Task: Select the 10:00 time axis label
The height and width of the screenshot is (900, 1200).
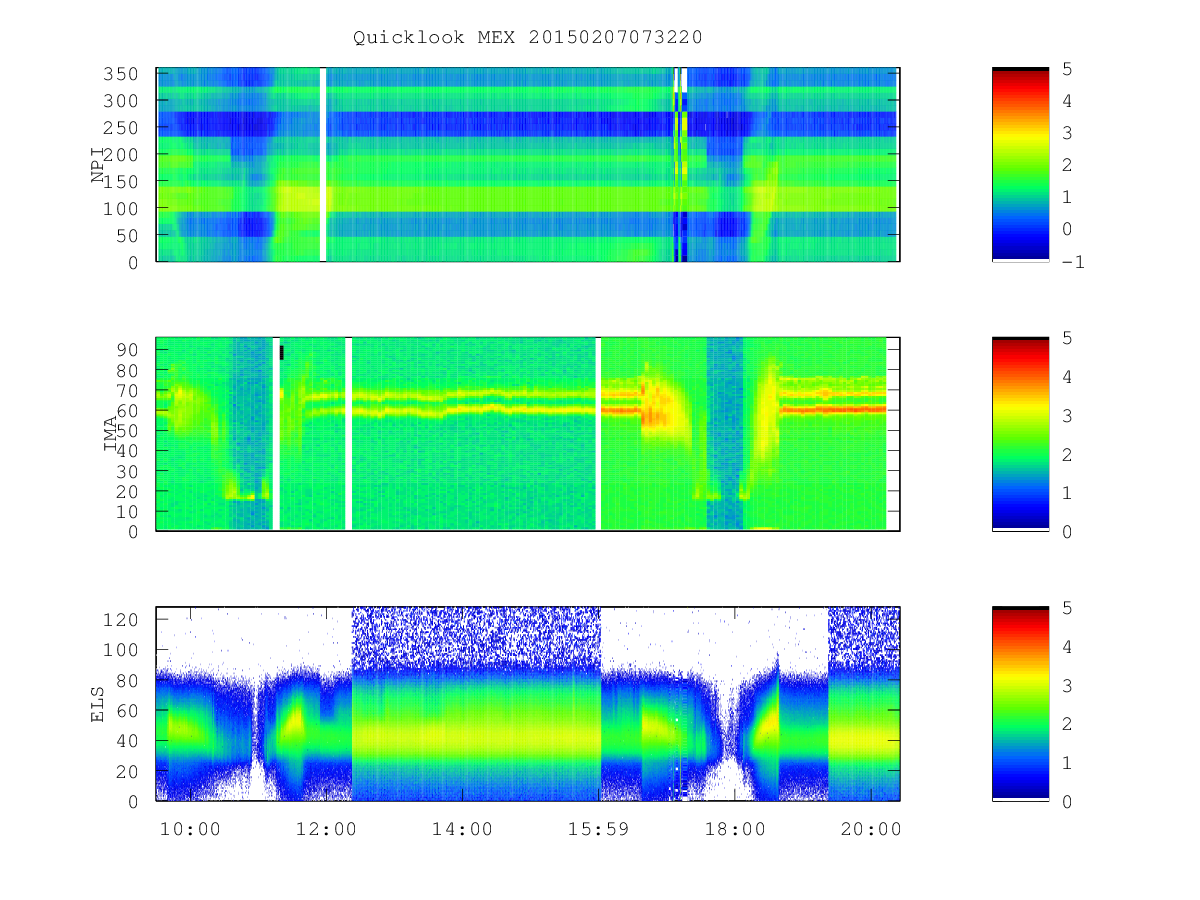Action: 190,829
